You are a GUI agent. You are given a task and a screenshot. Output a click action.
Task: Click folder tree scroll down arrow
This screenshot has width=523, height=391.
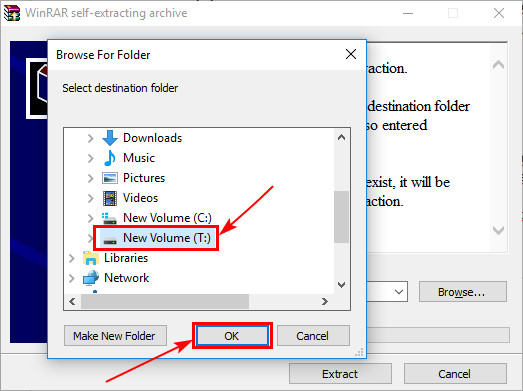click(x=341, y=285)
